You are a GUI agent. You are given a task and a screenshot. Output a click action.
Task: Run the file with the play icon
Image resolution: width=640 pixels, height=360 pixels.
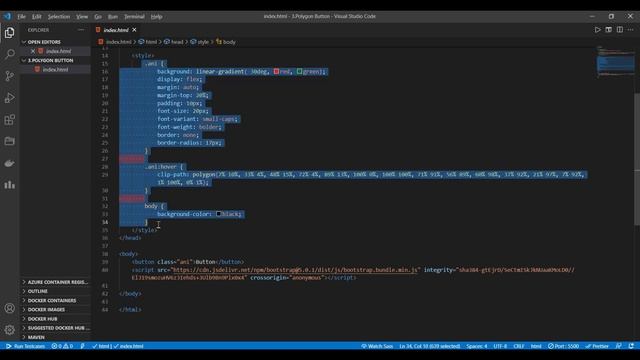point(598,30)
